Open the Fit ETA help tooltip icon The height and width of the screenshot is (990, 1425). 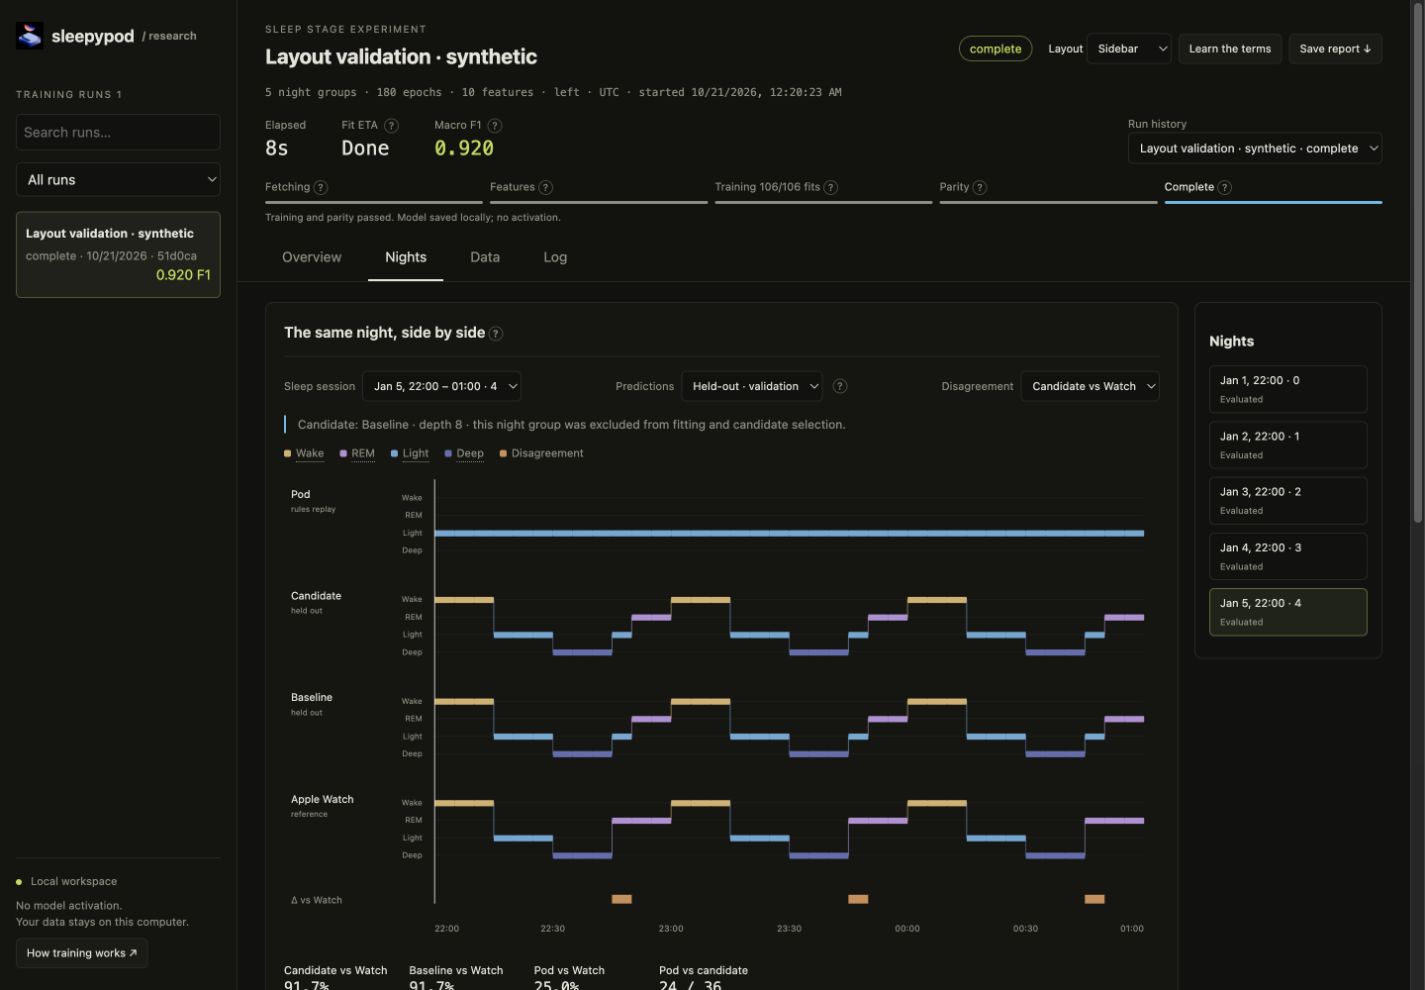pos(391,126)
